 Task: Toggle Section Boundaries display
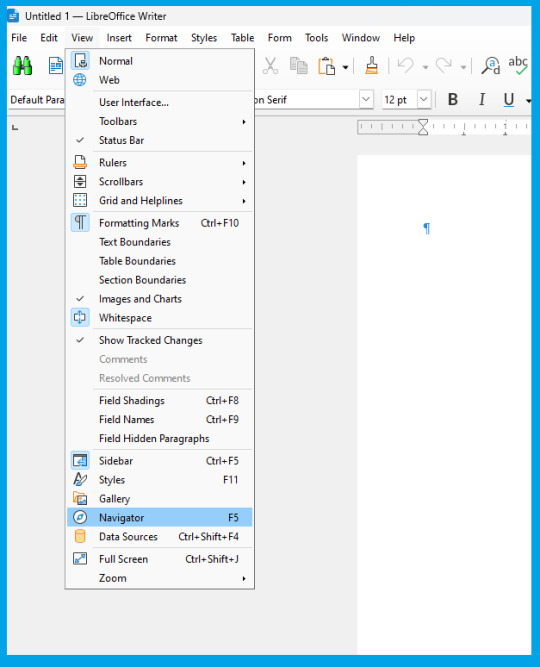(160, 280)
